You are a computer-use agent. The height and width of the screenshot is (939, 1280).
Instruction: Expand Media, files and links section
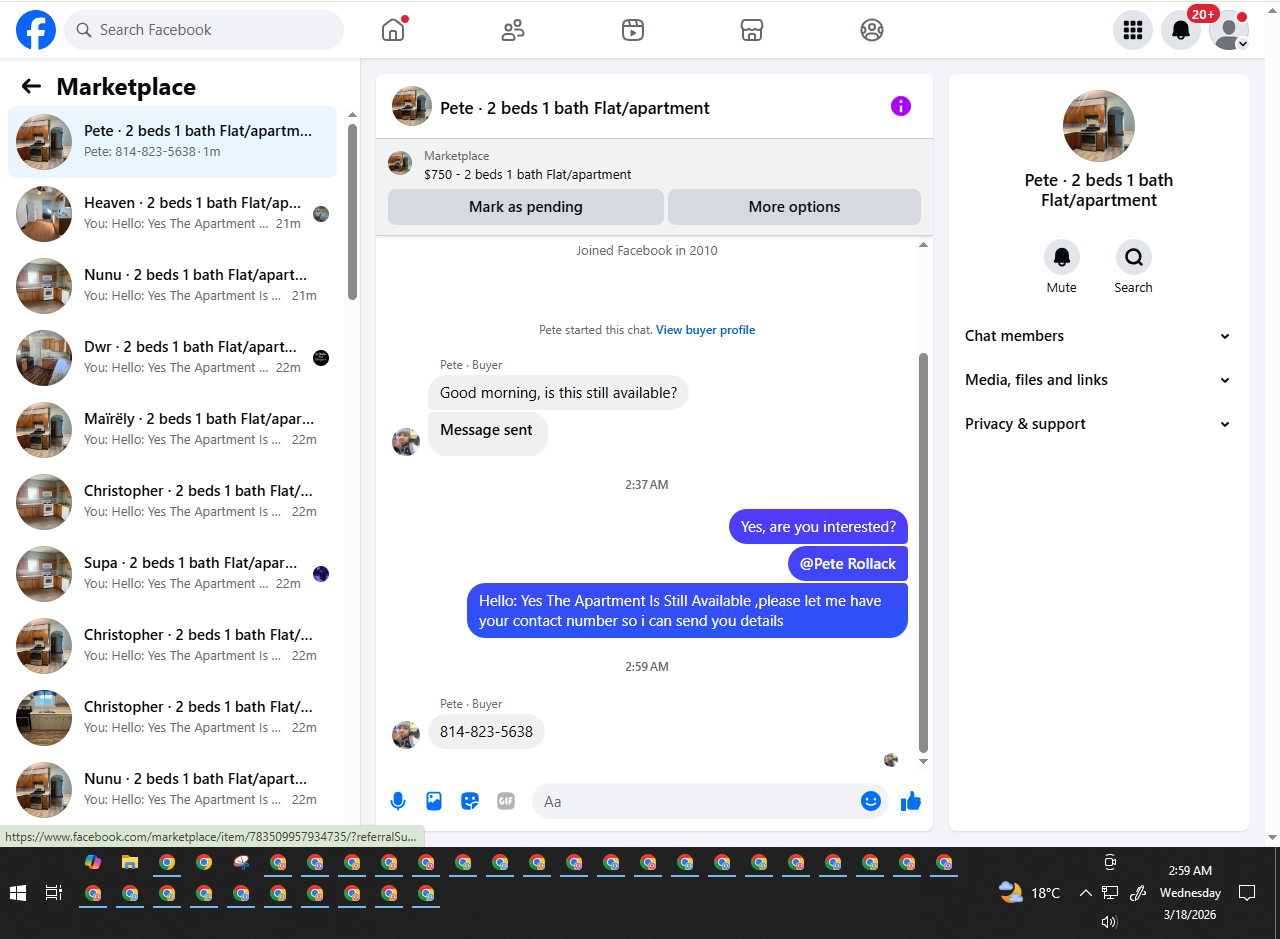(1099, 380)
